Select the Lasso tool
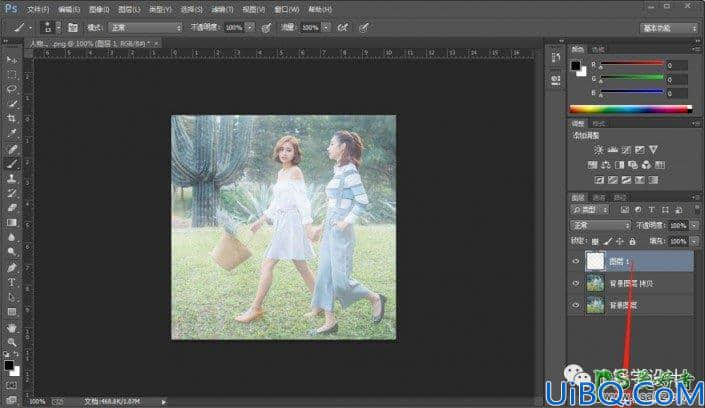The width and height of the screenshot is (705, 408). coord(12,89)
